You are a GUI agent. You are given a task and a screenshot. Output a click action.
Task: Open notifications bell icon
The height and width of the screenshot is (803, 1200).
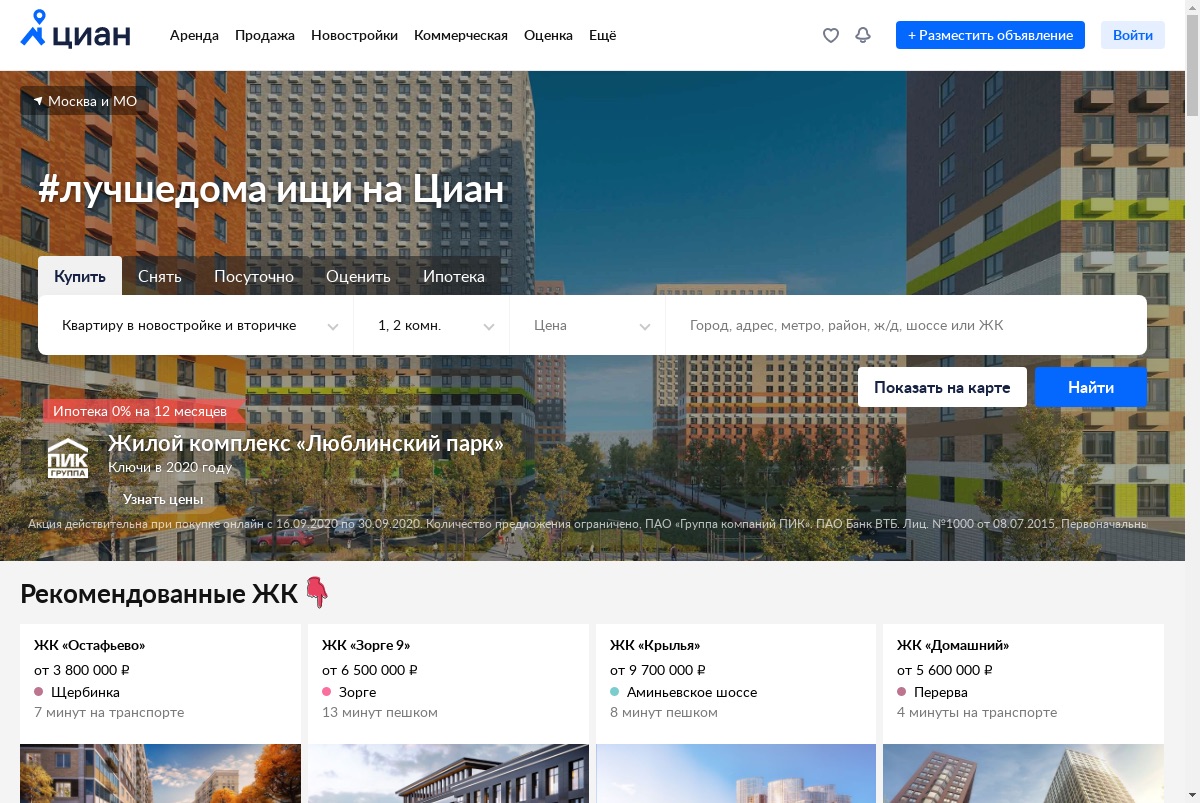click(x=863, y=35)
